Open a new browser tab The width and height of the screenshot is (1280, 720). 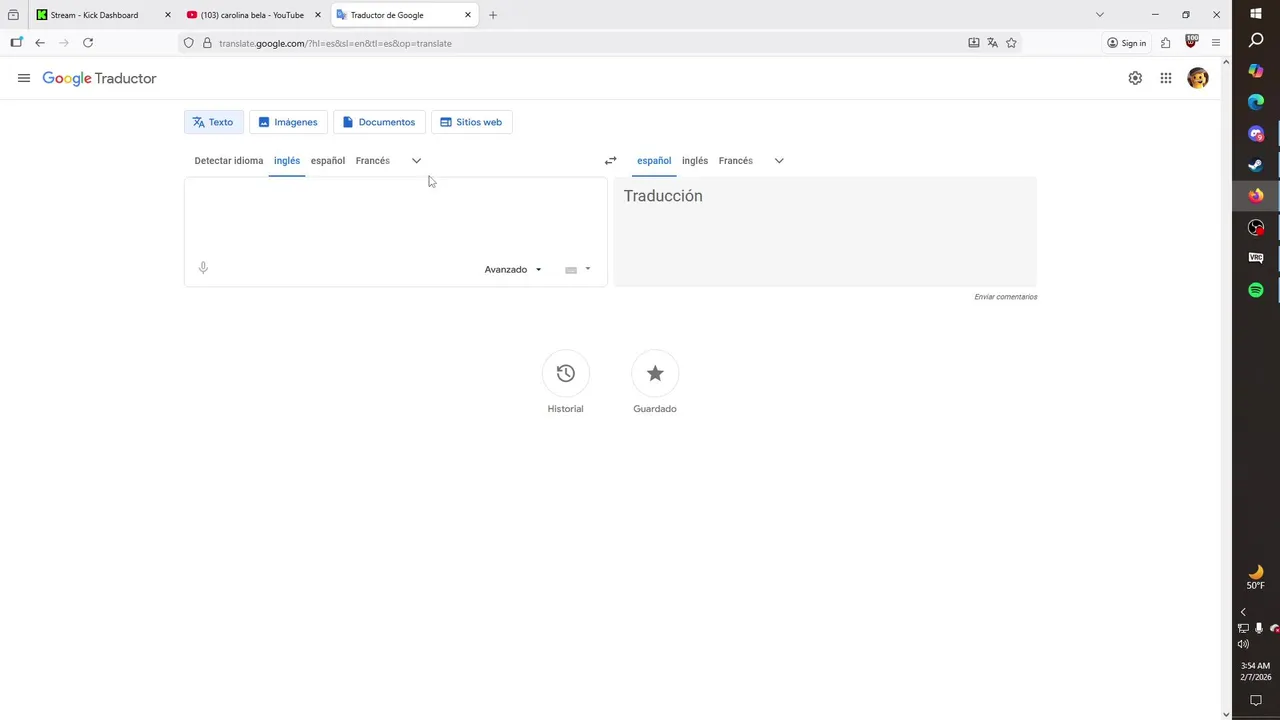[x=492, y=15]
